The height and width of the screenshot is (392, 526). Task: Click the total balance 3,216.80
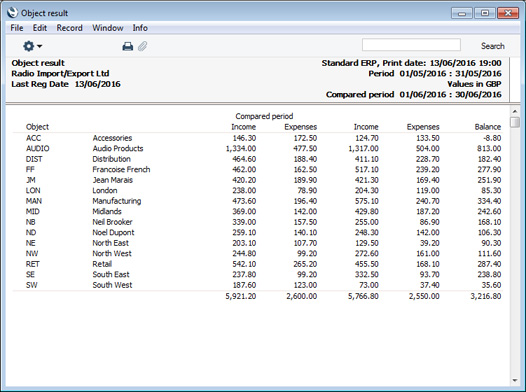click(486, 296)
